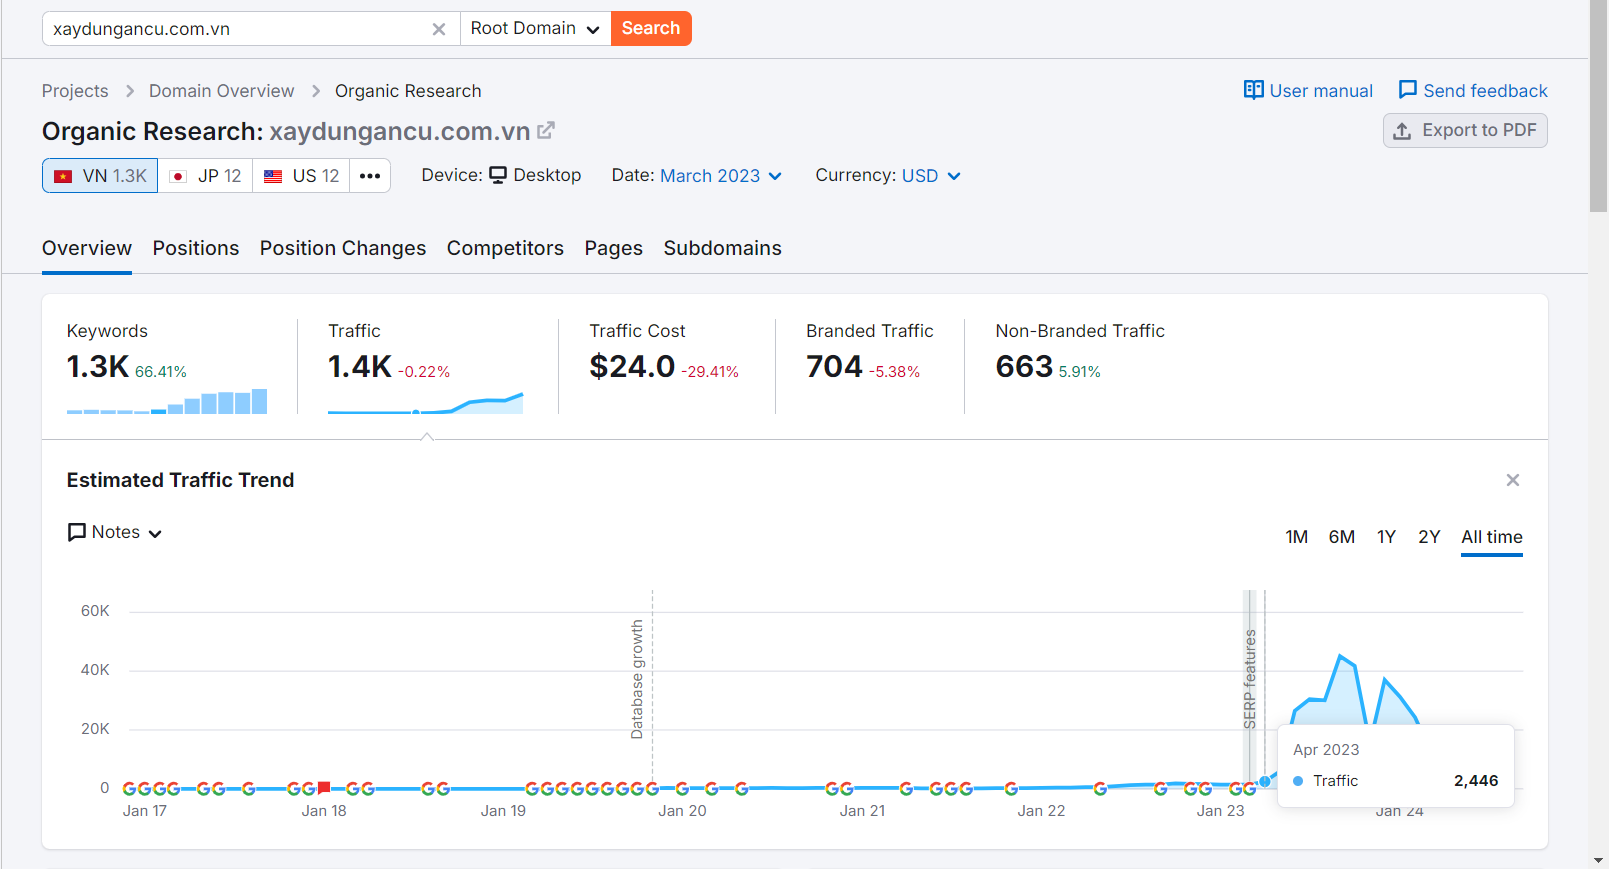The image size is (1609, 869).
Task: Set chart range to All time
Action: pyautogui.click(x=1492, y=537)
